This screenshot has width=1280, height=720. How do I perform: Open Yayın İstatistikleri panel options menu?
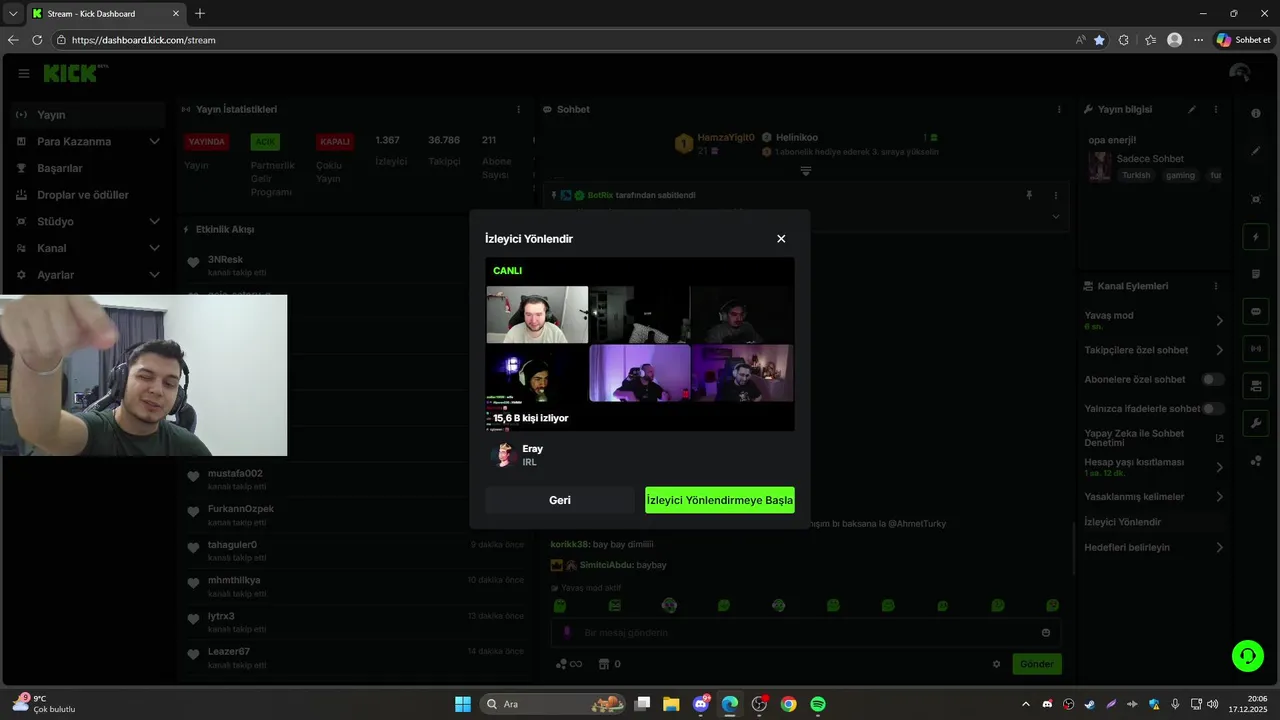tap(518, 109)
